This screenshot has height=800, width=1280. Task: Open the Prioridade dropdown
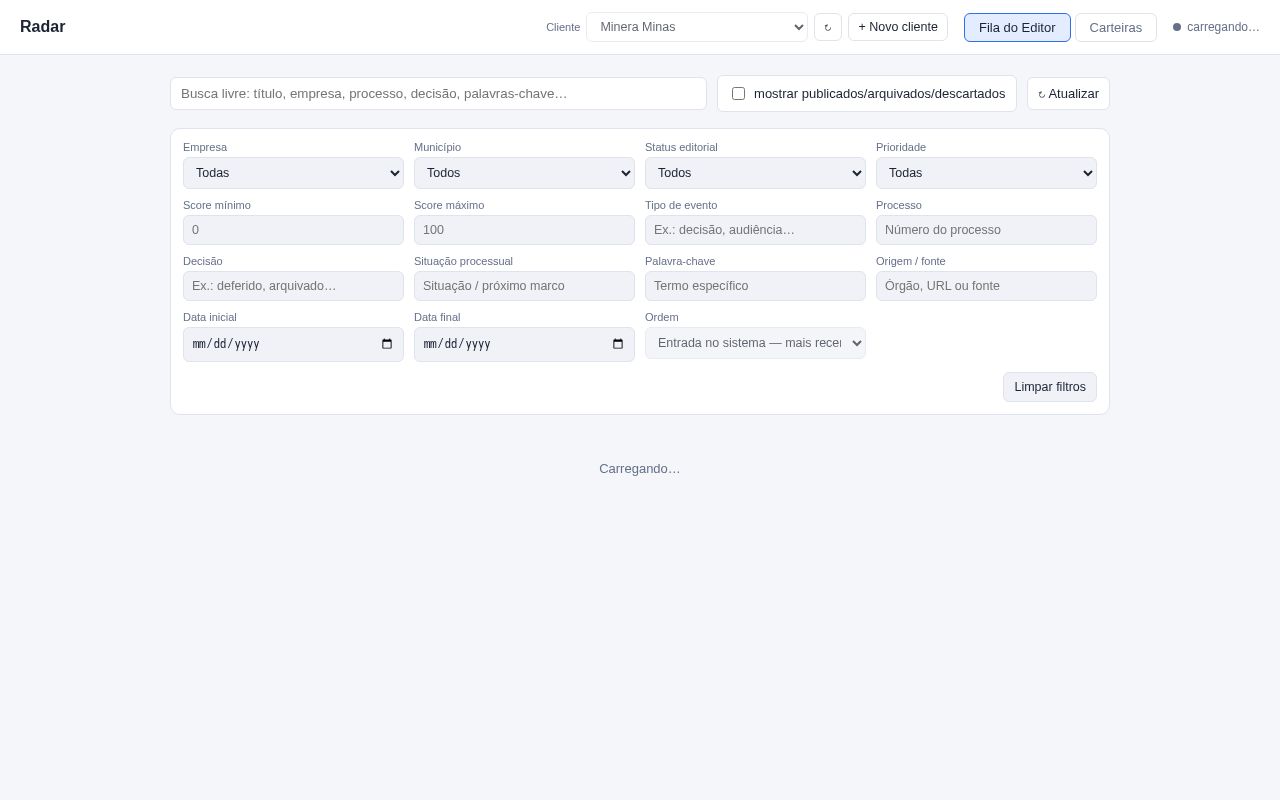click(986, 173)
